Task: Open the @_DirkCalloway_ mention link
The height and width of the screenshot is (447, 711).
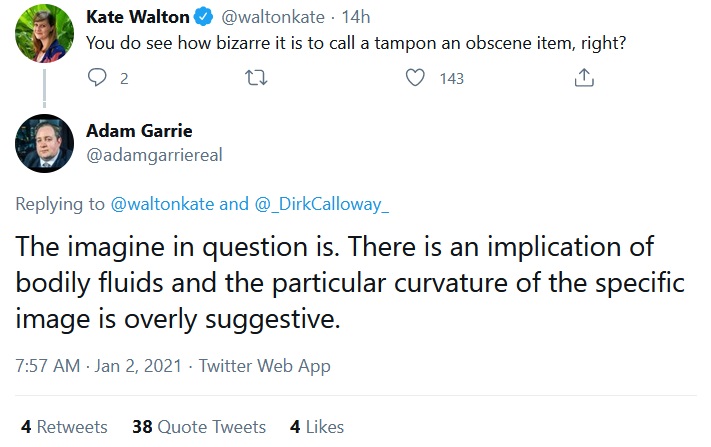Action: [x=321, y=204]
